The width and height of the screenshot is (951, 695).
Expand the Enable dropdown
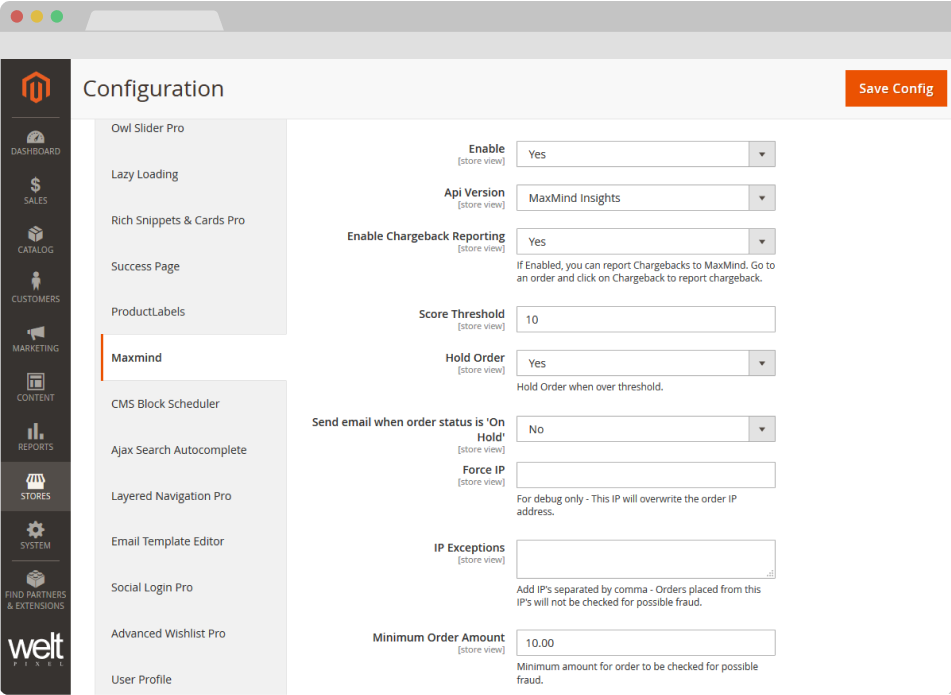(x=645, y=154)
